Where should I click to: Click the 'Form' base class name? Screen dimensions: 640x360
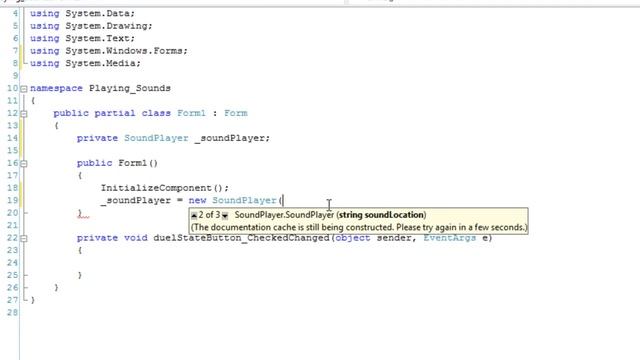(236, 113)
